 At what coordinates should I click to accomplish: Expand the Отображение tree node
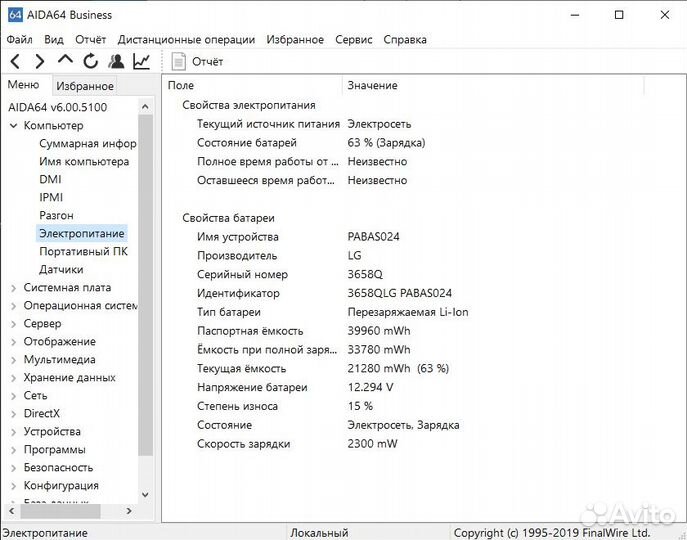coord(14,342)
